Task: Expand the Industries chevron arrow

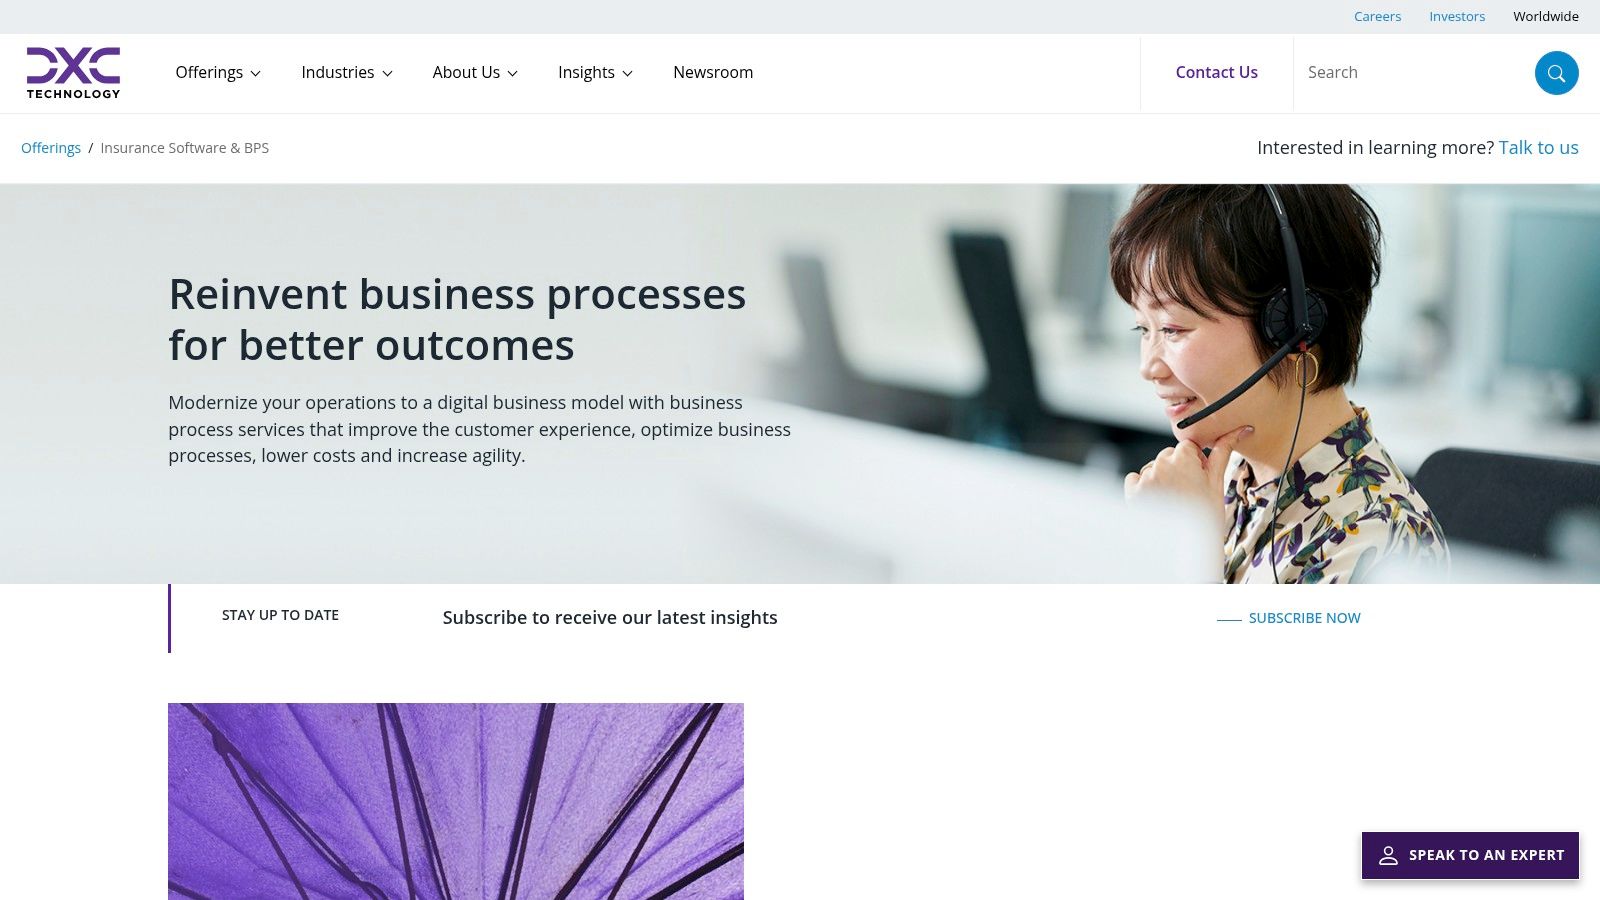Action: (x=388, y=74)
